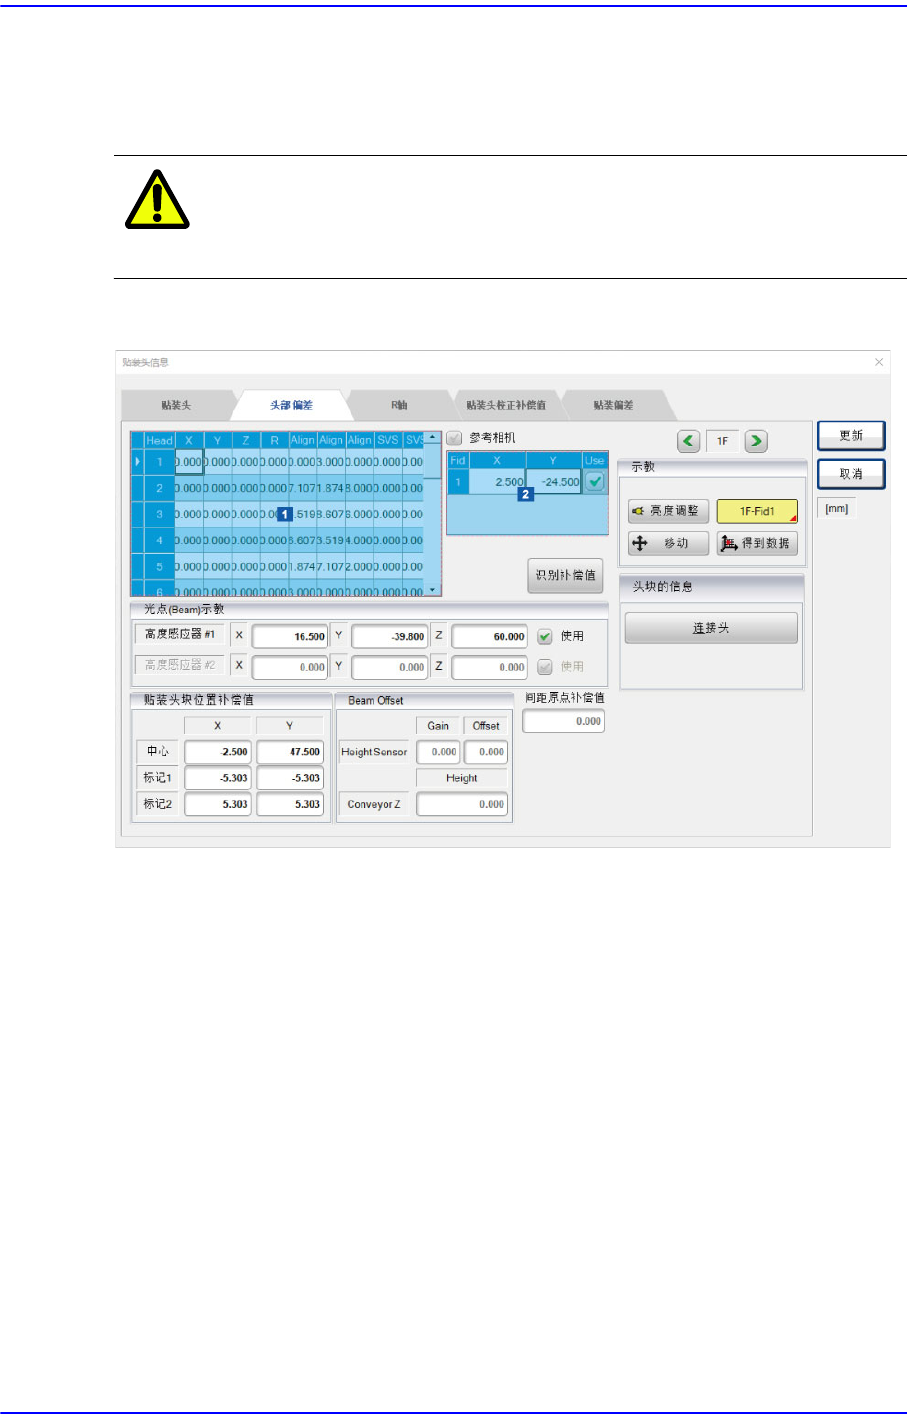Viewport: 907px width, 1424px height.
Task: Click 高度感应器 #1 Z field 60.000
Action: [x=490, y=636]
